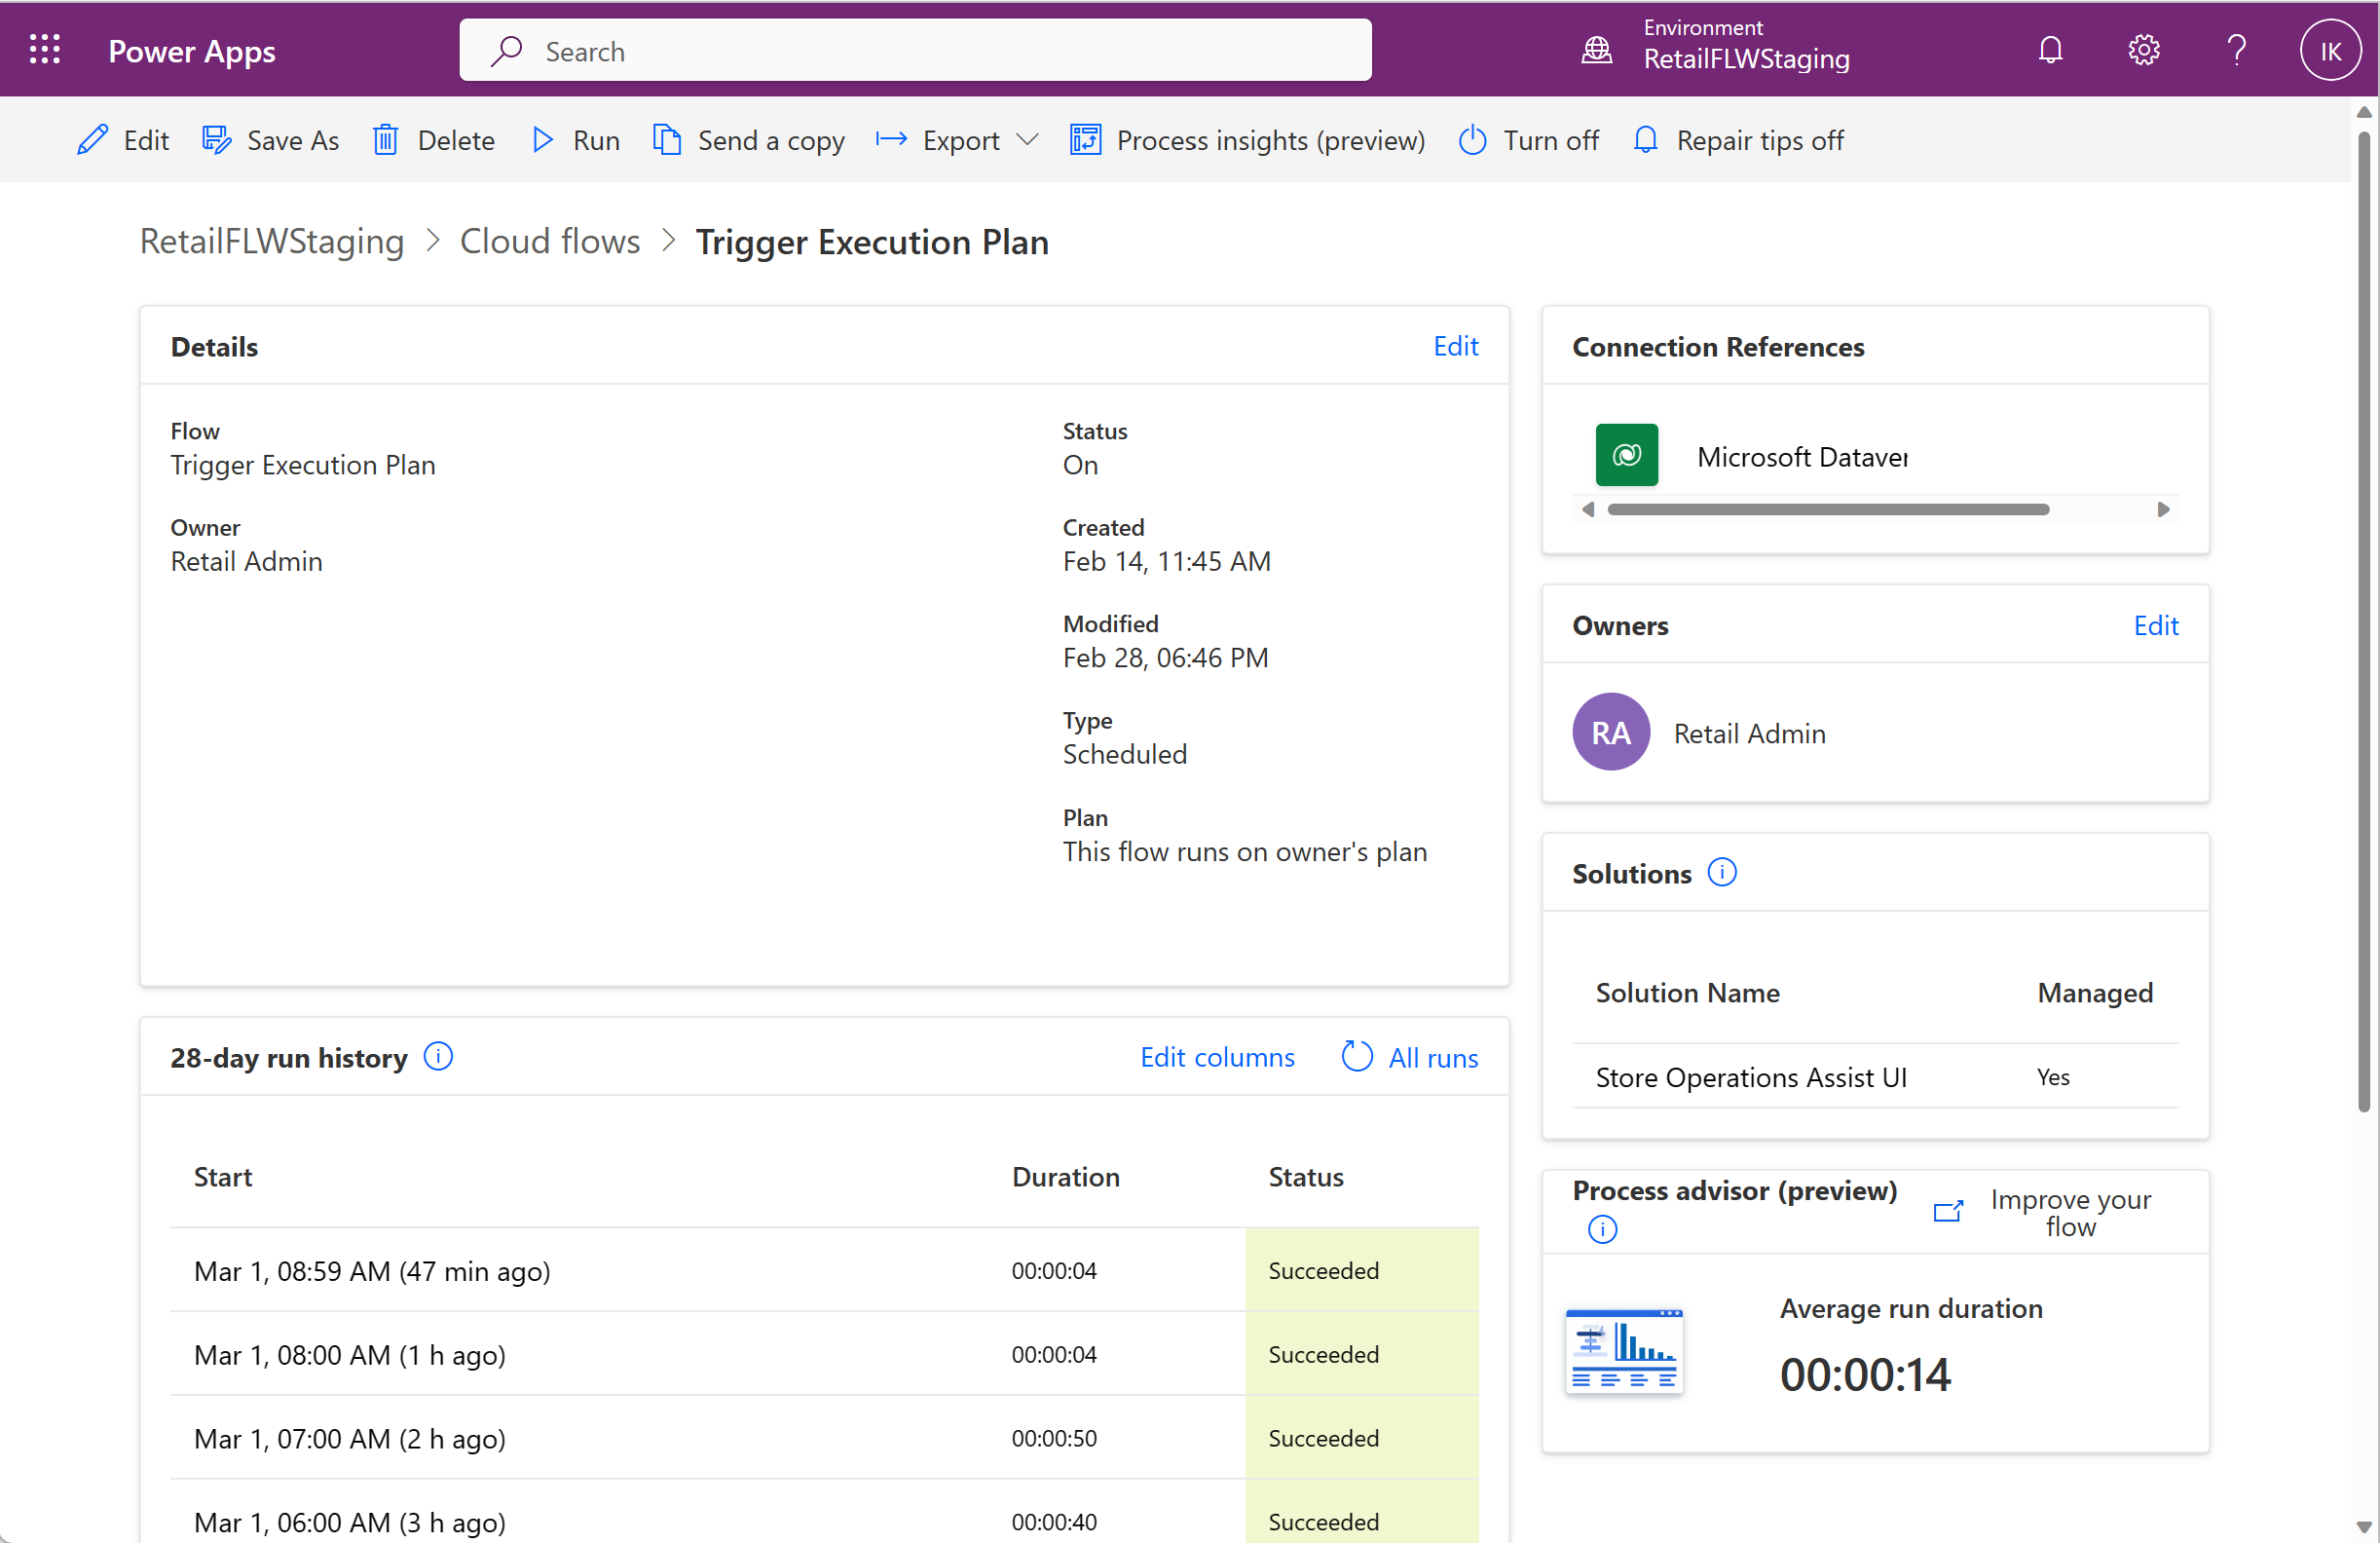Expand the Export dropdown arrow
Image resolution: width=2380 pixels, height=1543 pixels.
coord(1027,139)
